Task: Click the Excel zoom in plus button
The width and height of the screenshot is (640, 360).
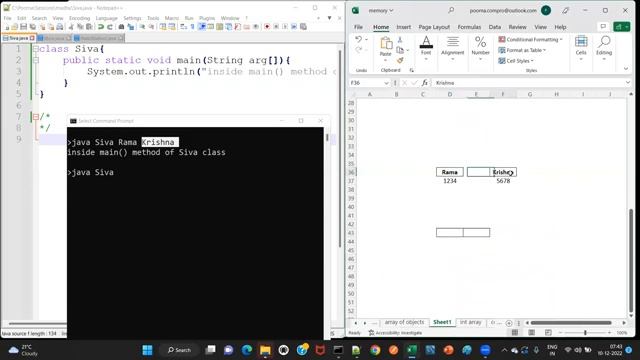Action: [609, 333]
